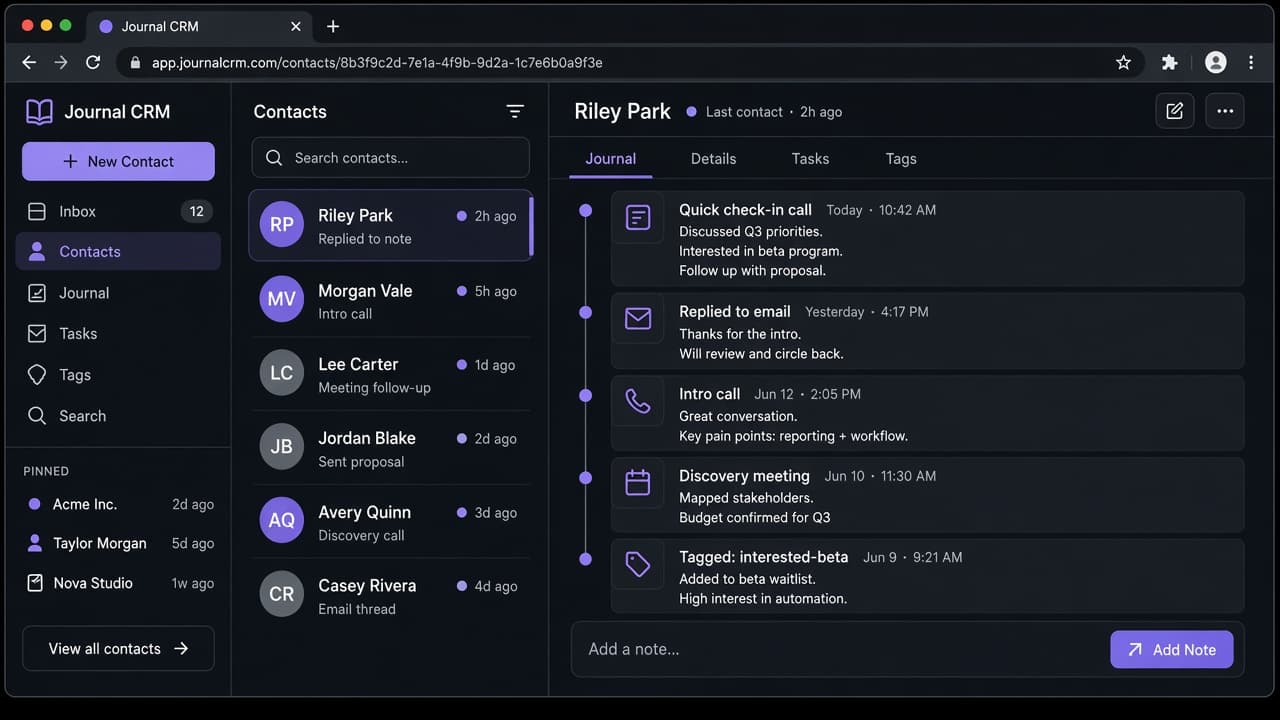Open pinned Taylor Morgan
1280x720 pixels.
pyautogui.click(x=118, y=543)
